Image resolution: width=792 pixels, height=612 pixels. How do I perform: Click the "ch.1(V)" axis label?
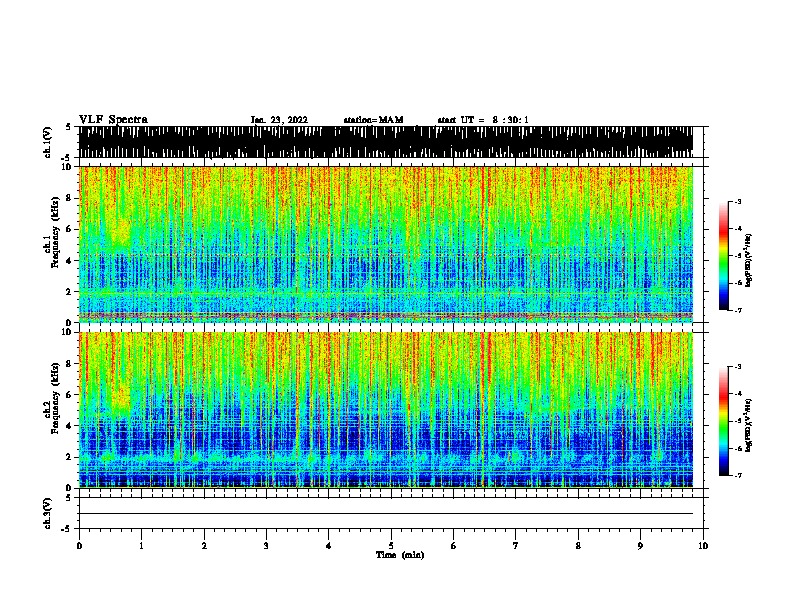pos(47,142)
